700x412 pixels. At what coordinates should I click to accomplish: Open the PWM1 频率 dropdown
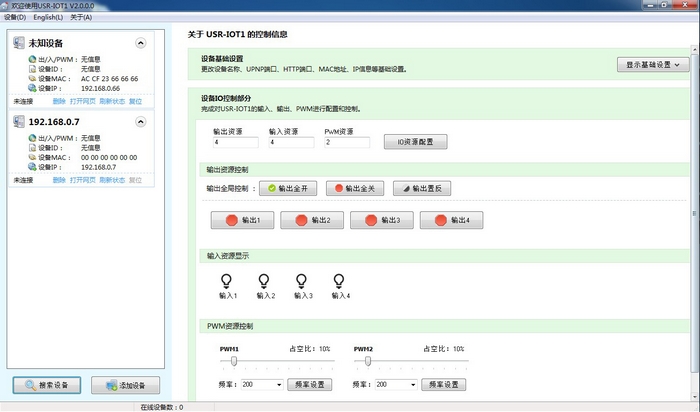click(279, 385)
